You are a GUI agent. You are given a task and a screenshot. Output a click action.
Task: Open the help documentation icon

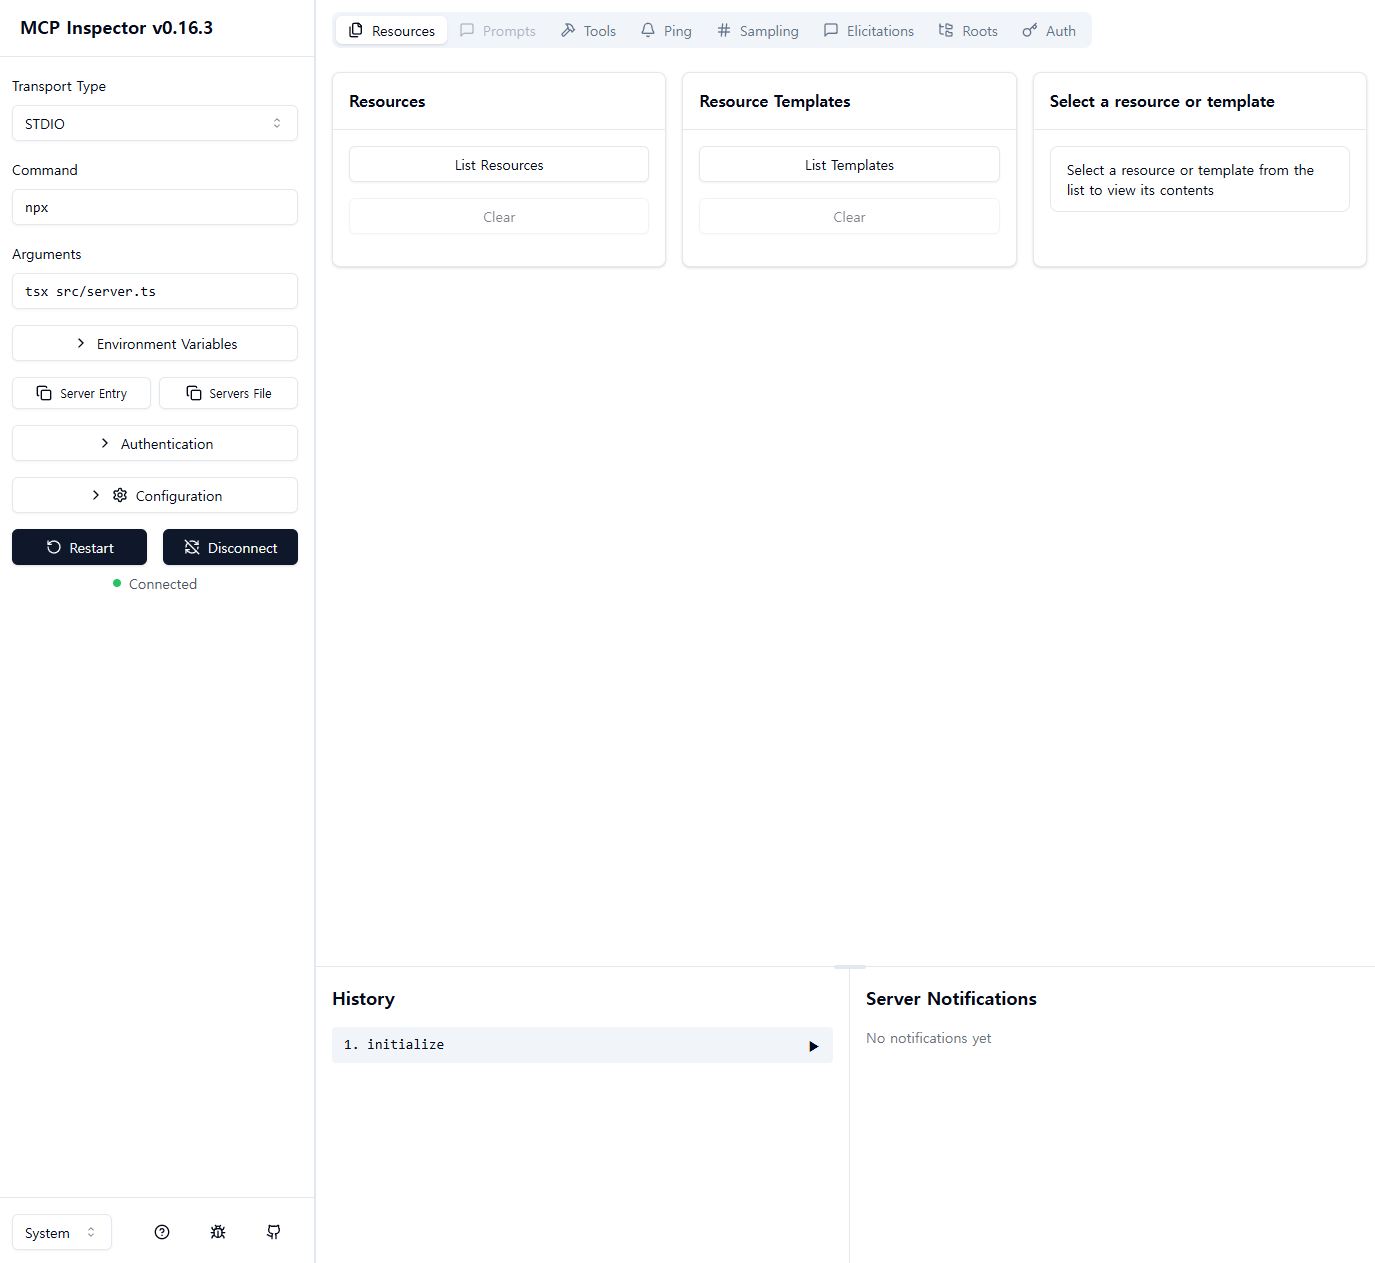click(x=162, y=1232)
